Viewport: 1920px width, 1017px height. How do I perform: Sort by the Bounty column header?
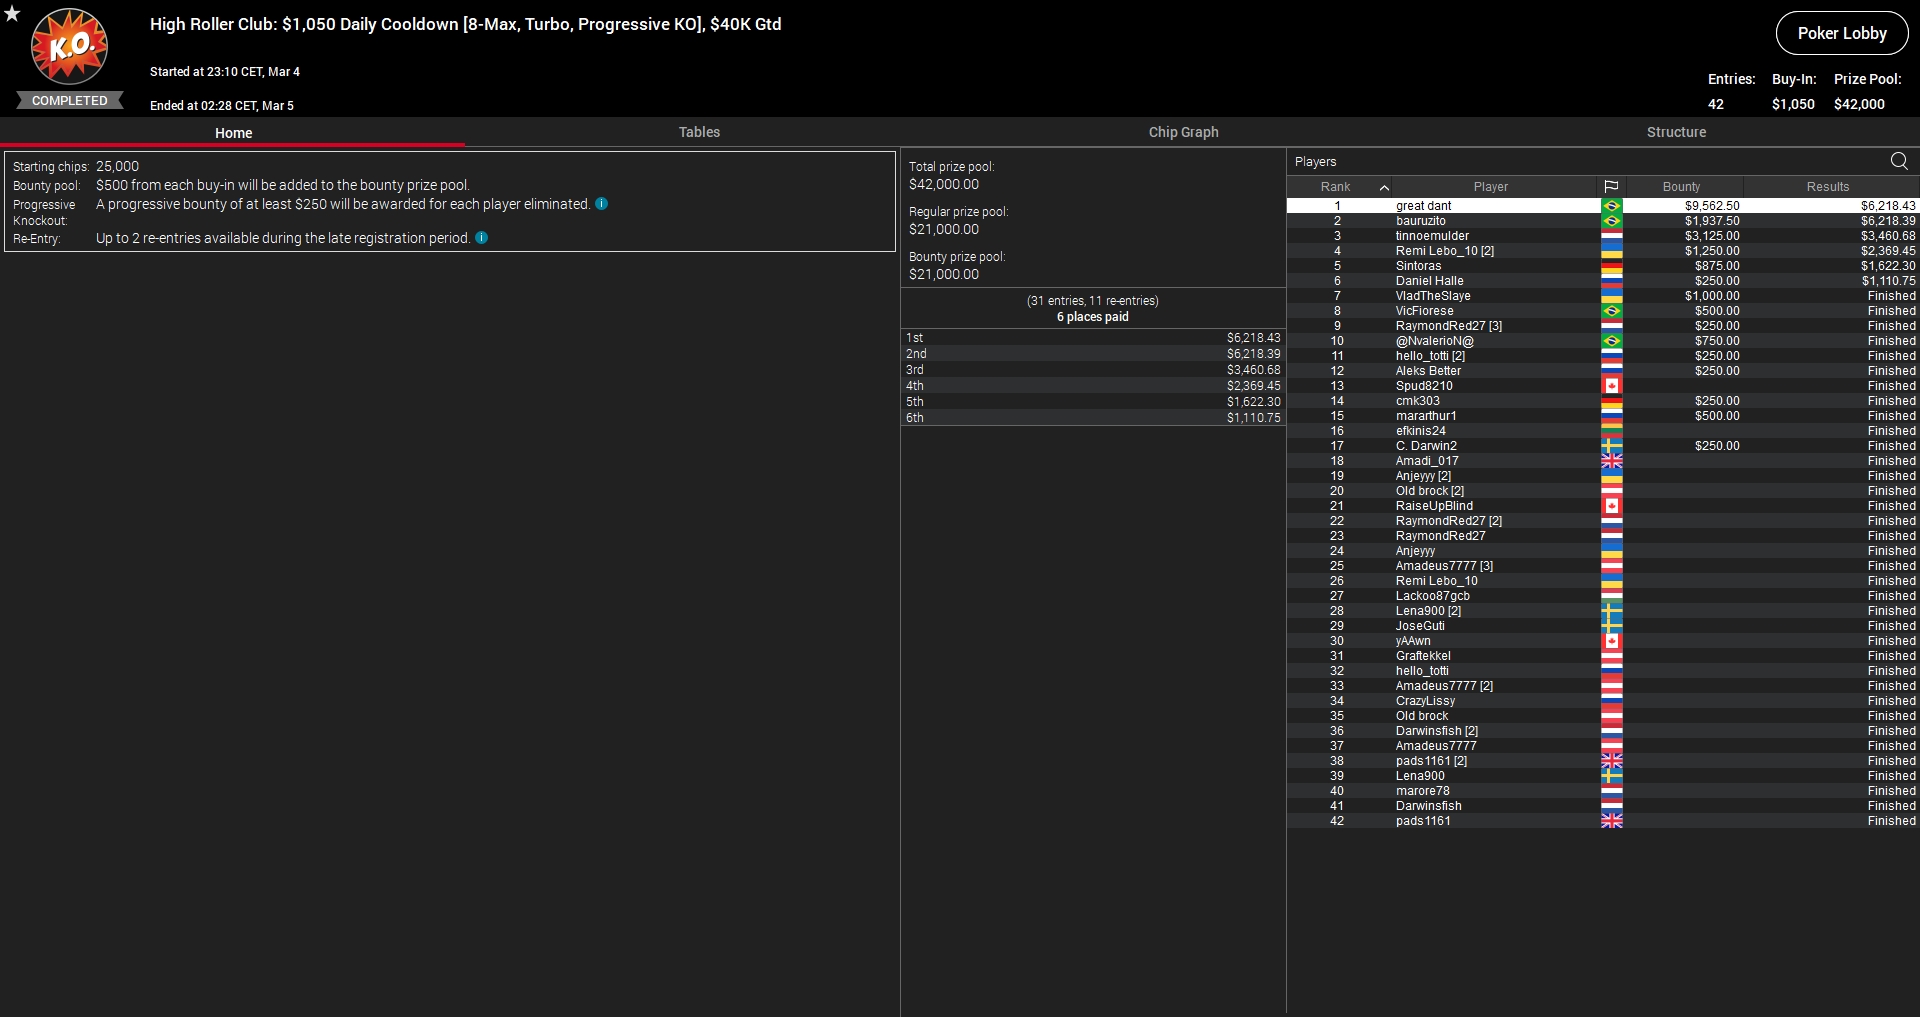(x=1684, y=187)
